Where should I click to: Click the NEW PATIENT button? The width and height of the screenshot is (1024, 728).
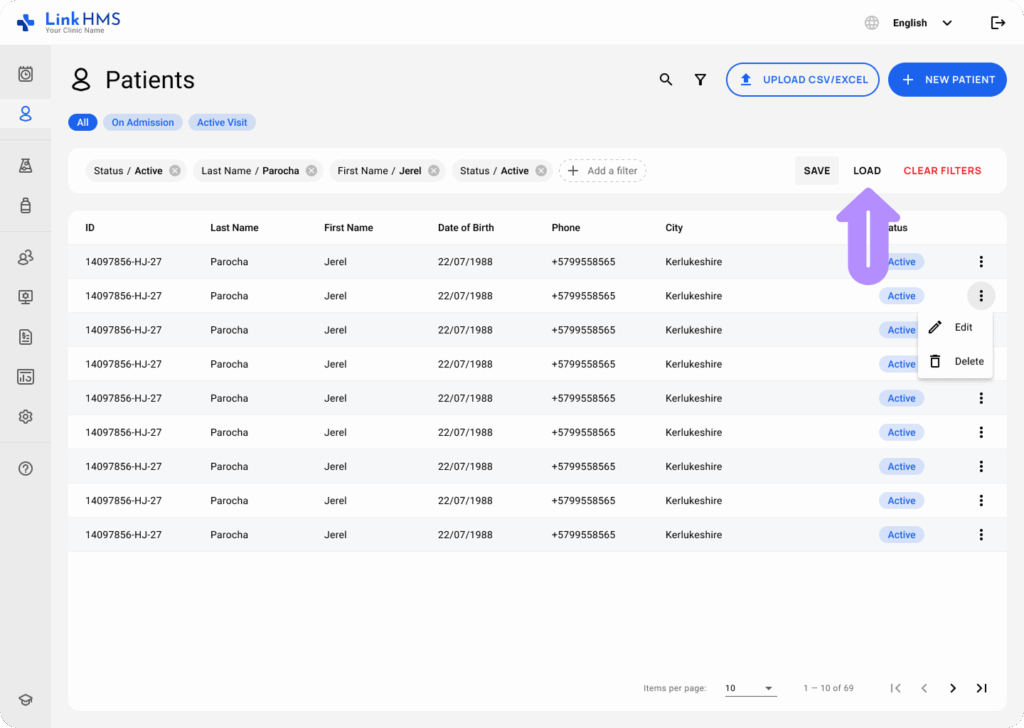(947, 79)
